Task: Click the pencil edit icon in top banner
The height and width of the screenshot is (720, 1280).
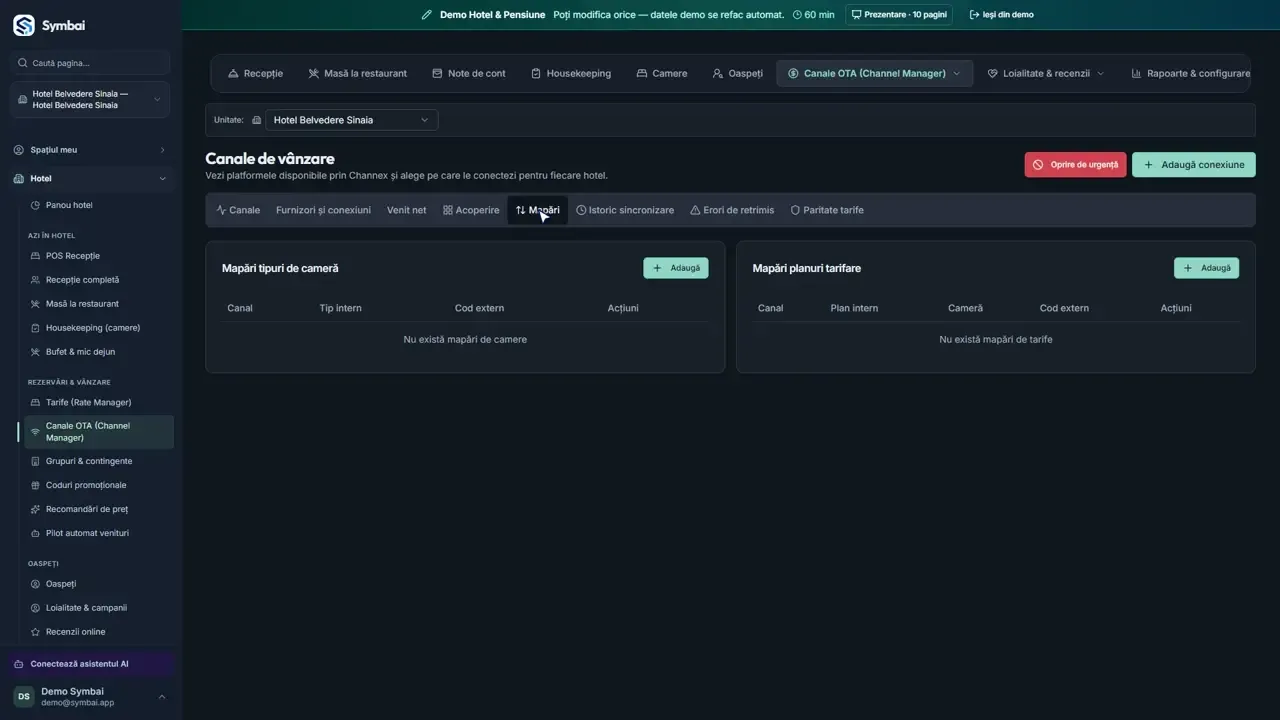Action: pos(427,15)
